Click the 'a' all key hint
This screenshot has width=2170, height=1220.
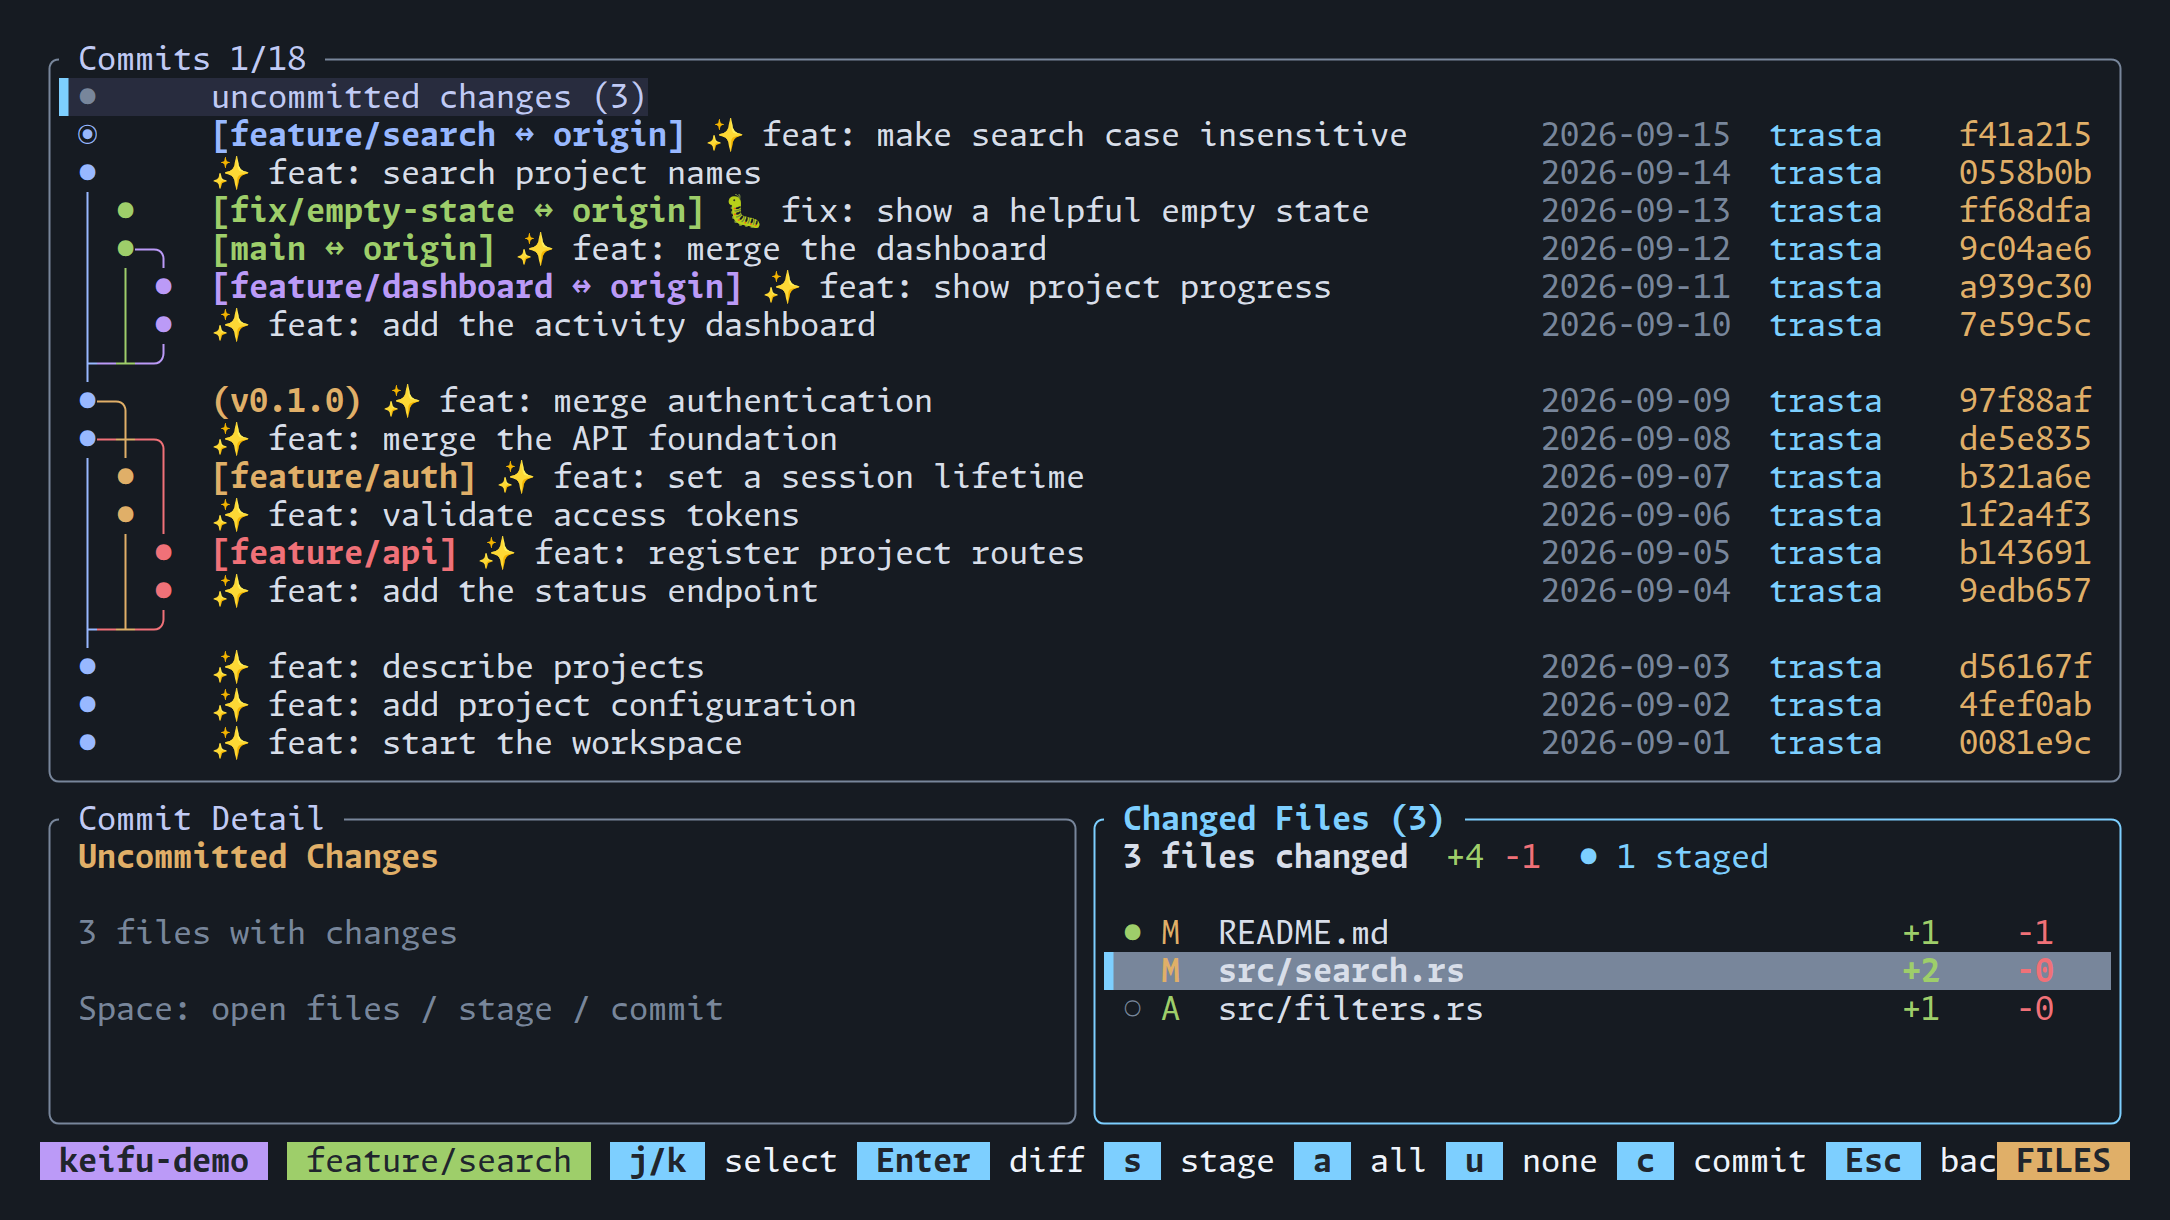point(1322,1161)
